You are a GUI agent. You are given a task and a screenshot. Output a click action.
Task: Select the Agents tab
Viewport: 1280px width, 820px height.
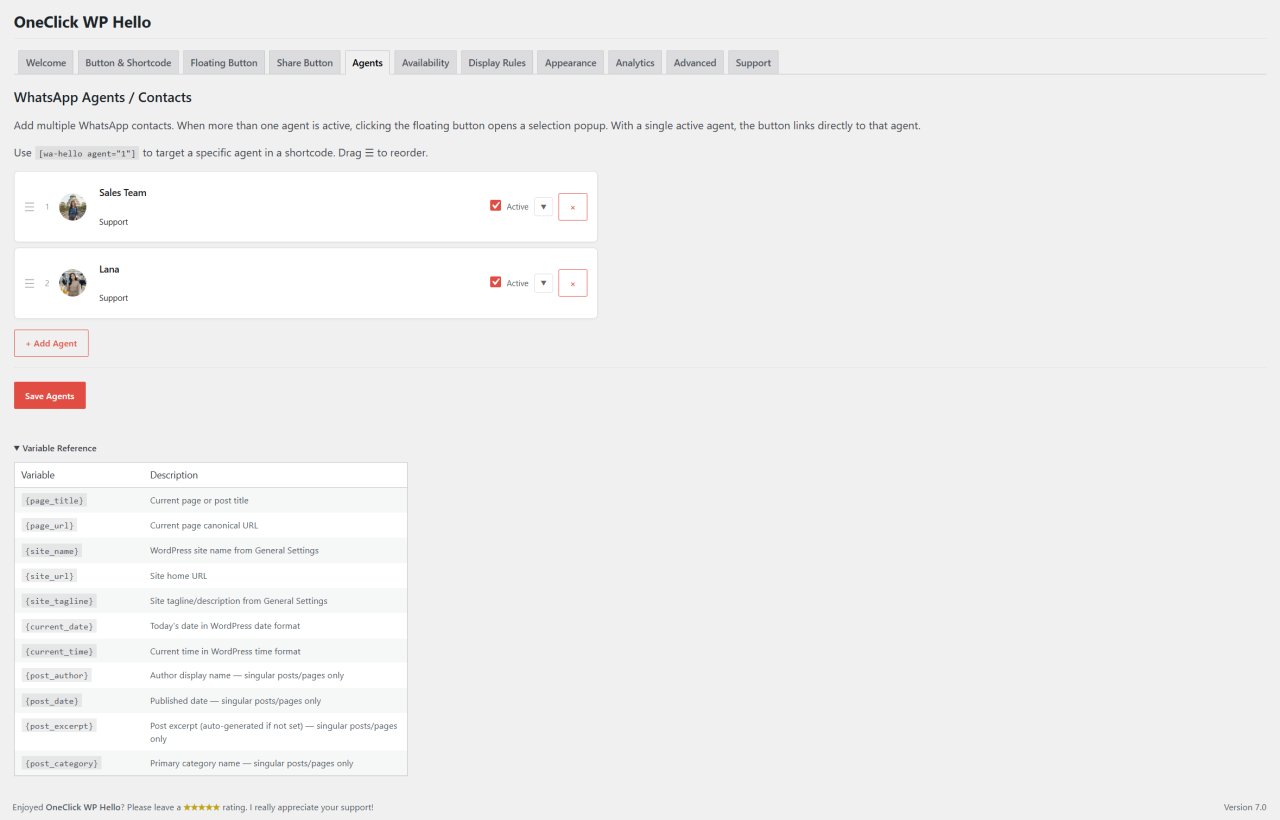point(367,62)
